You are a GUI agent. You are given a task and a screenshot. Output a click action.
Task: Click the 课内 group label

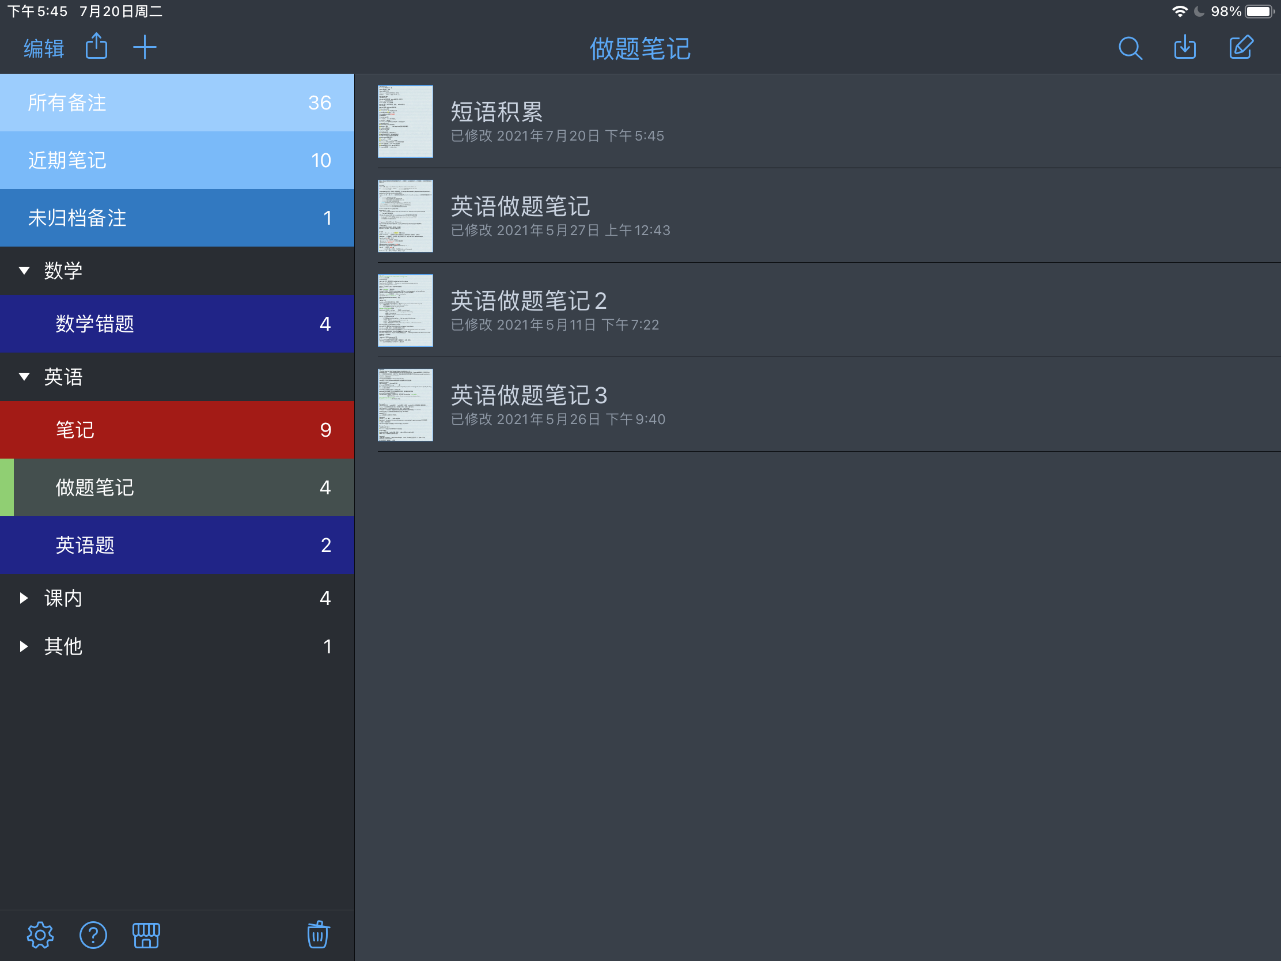click(63, 598)
